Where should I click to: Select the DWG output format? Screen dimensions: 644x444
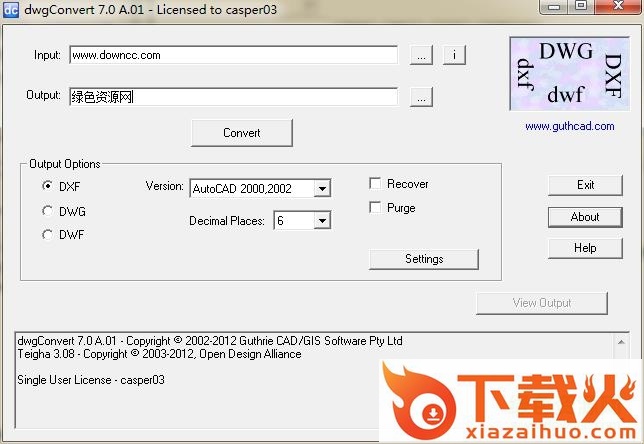(48, 211)
